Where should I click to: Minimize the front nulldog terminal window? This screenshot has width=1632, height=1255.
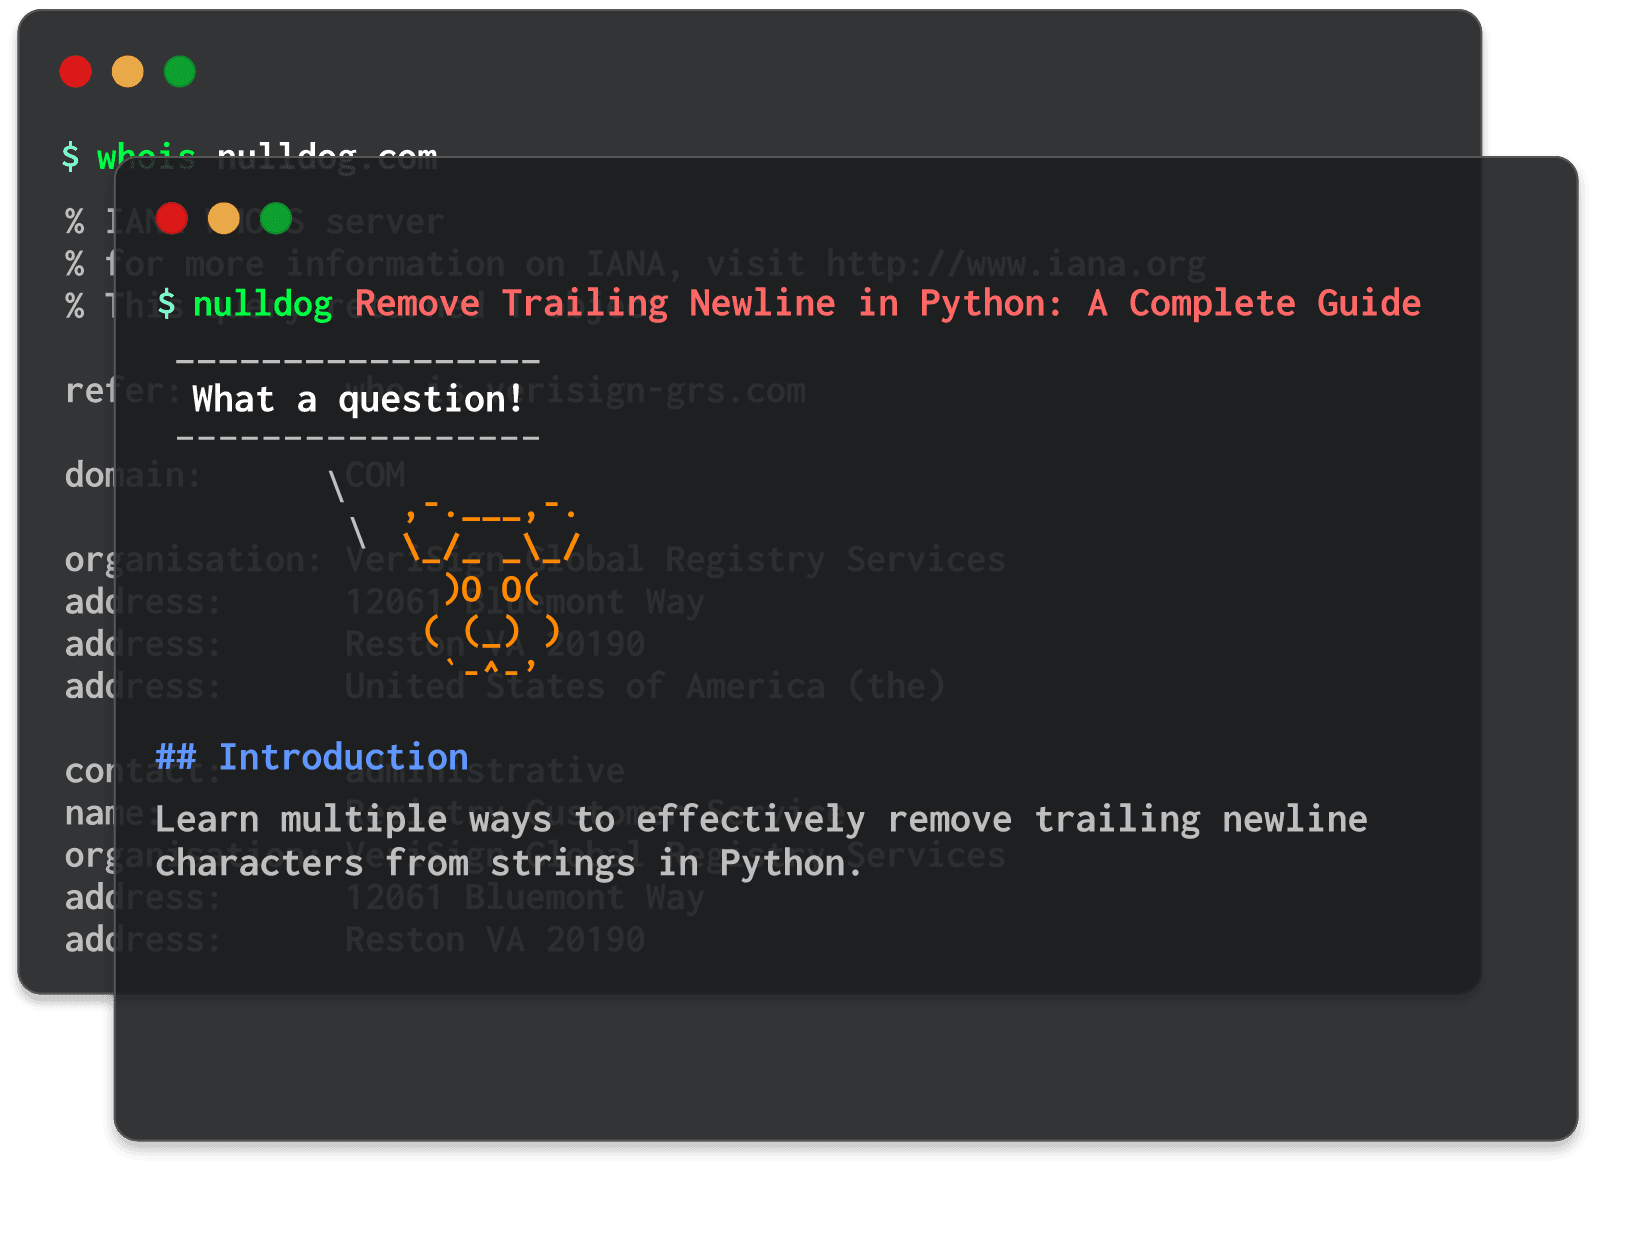point(224,218)
